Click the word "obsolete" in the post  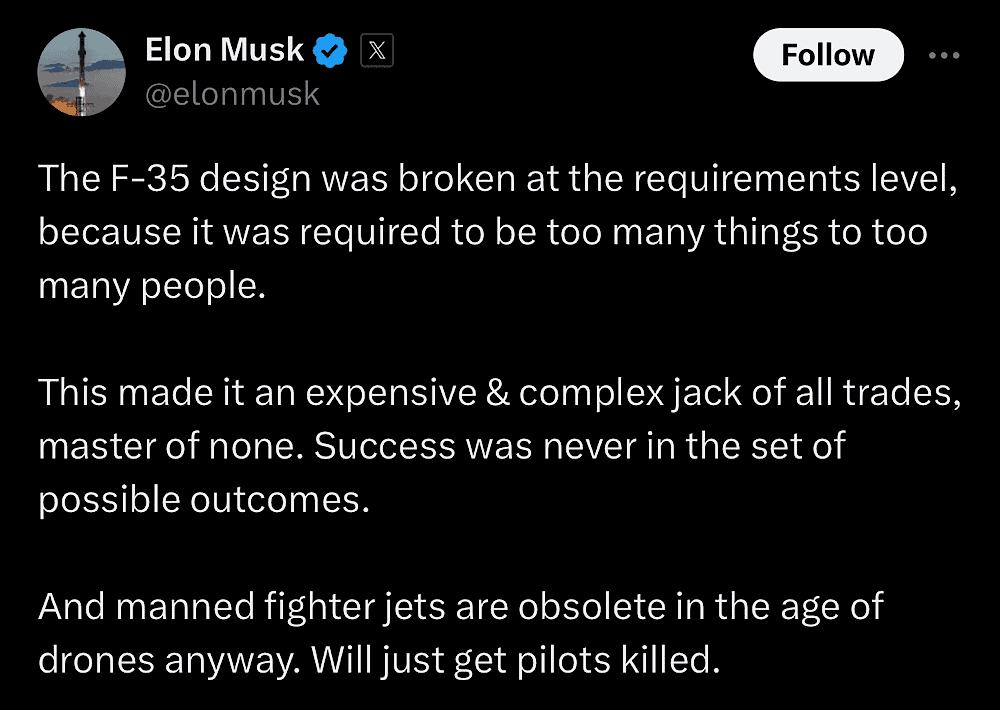[x=585, y=605]
